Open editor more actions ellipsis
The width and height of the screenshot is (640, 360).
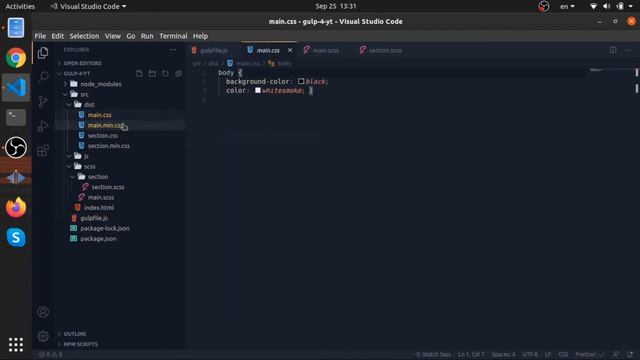point(628,50)
